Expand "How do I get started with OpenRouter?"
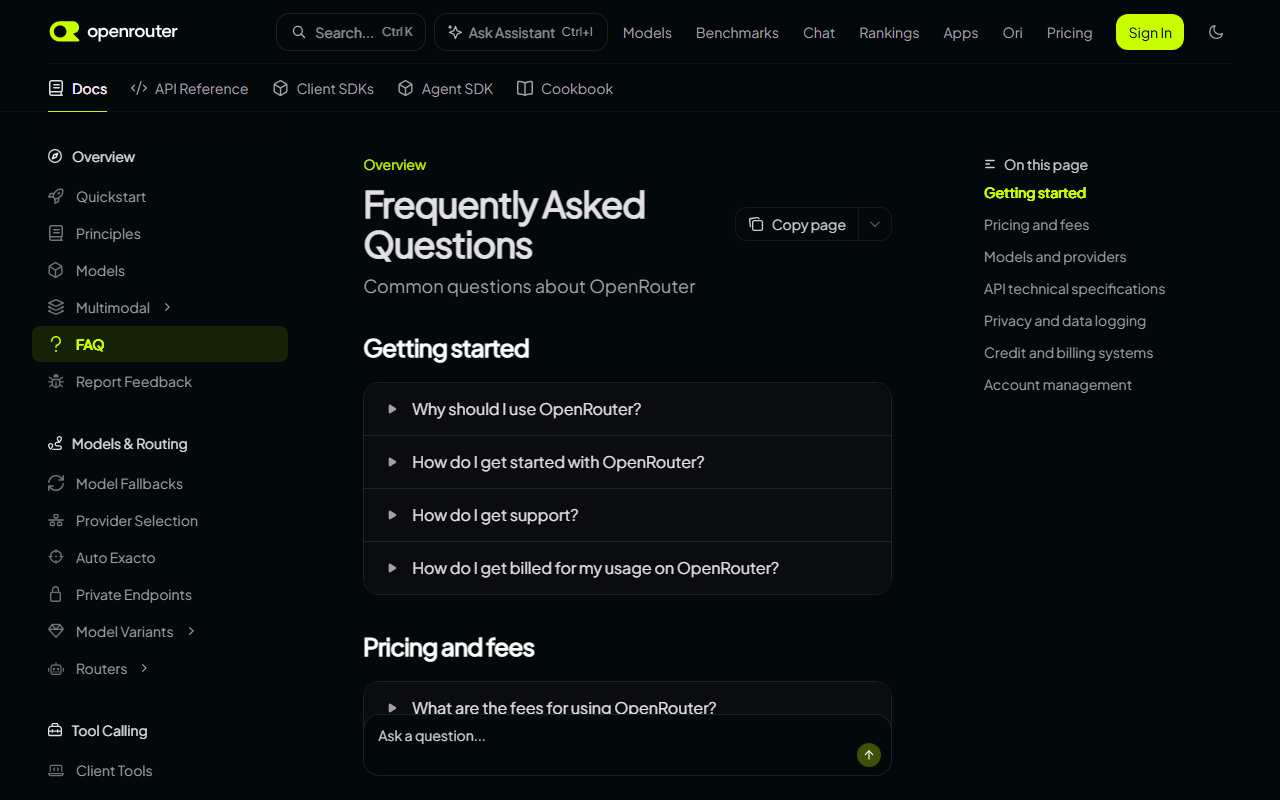Viewport: 1280px width, 800px height. click(627, 462)
